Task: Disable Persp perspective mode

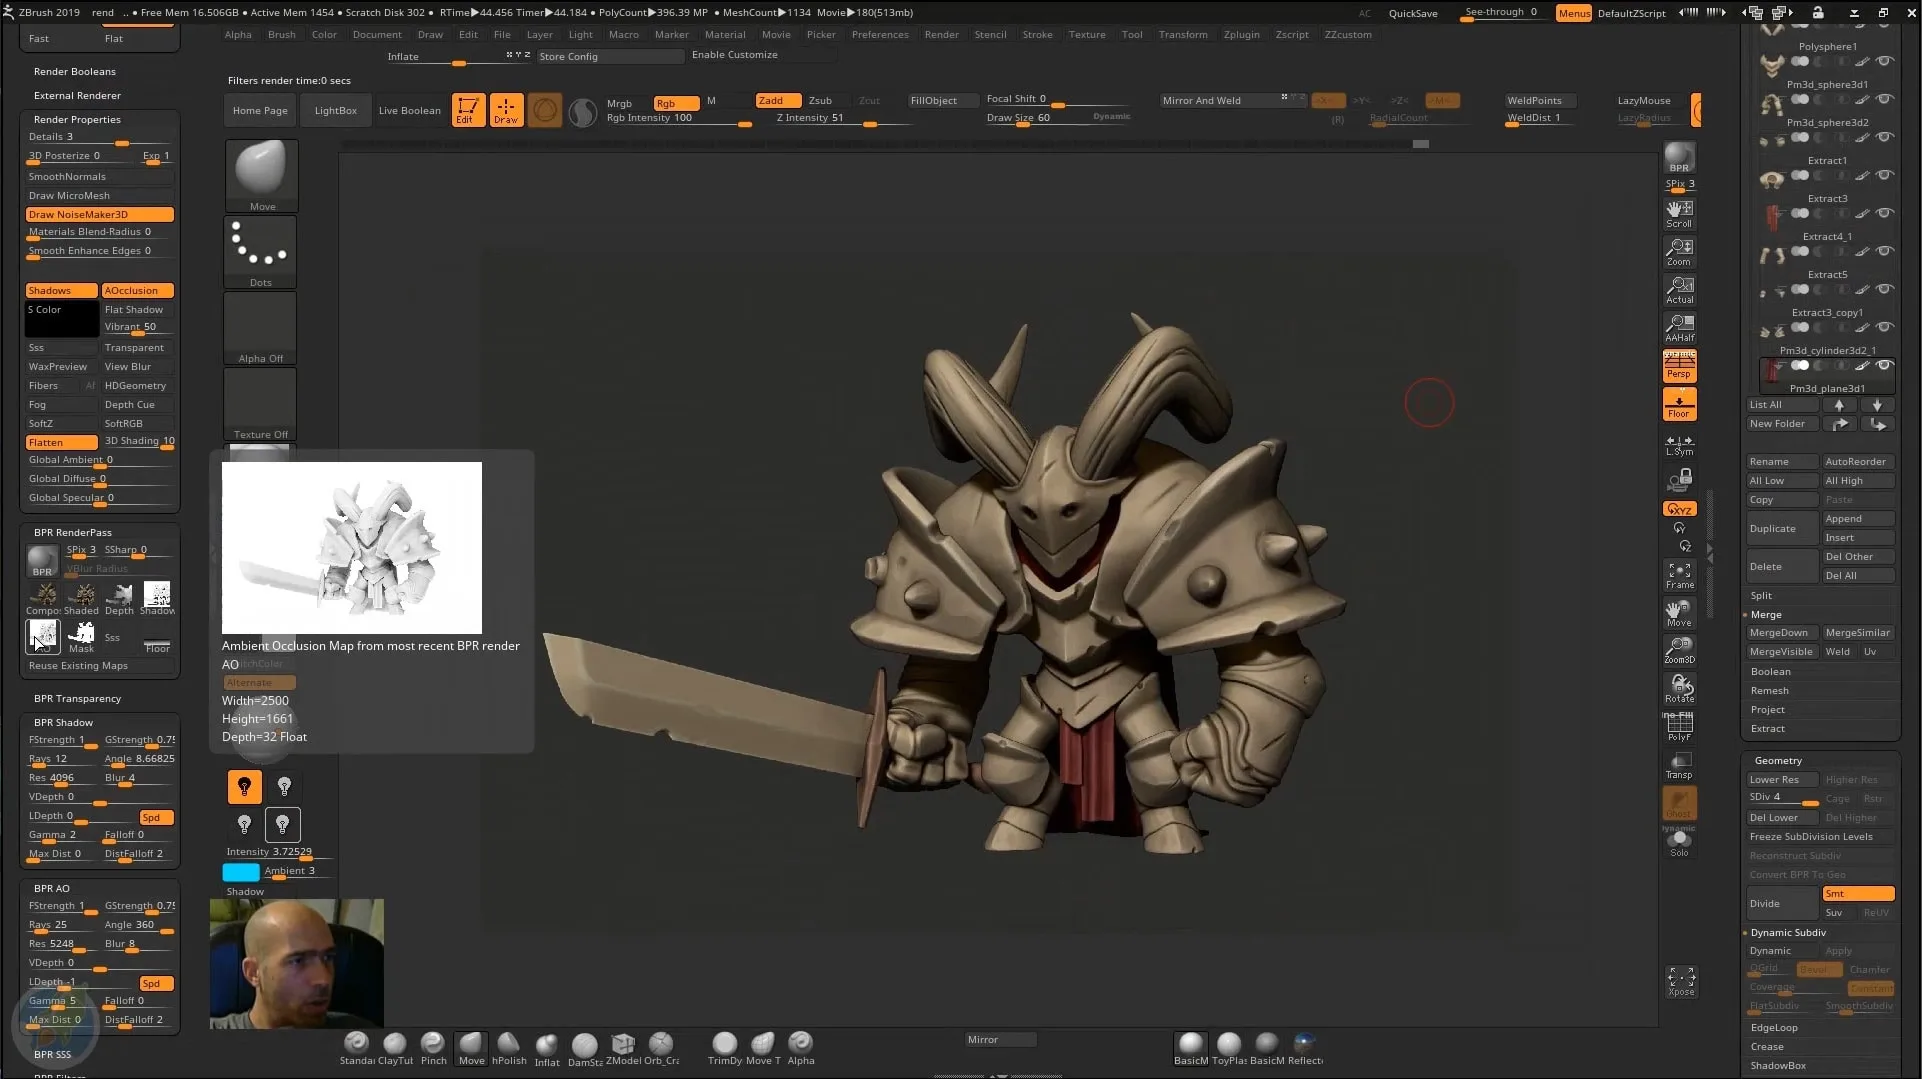Action: [1679, 366]
